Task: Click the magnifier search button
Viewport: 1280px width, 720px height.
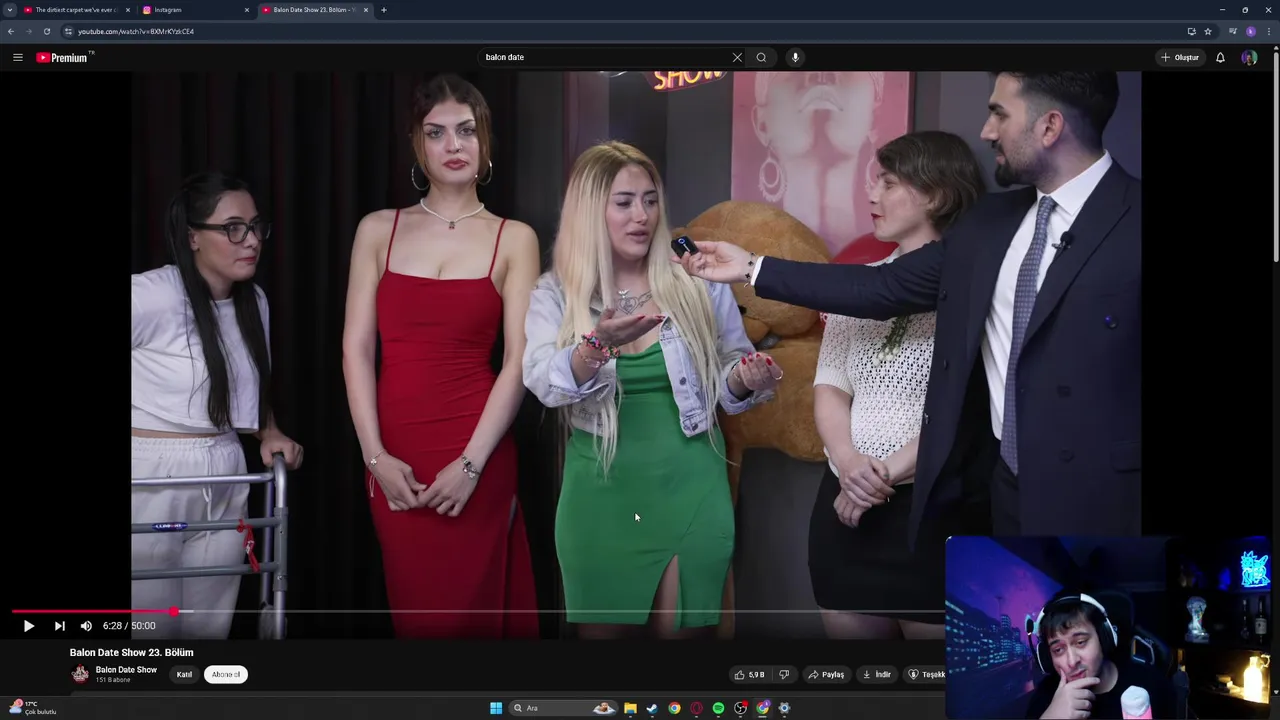Action: [x=761, y=57]
